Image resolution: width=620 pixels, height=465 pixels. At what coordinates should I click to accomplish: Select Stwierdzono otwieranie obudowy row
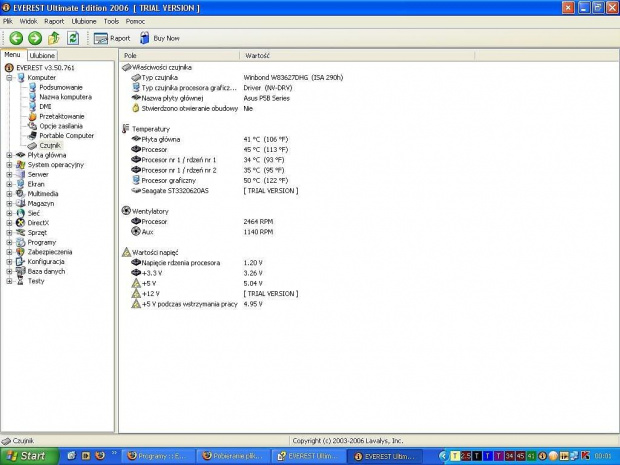pyautogui.click(x=192, y=109)
